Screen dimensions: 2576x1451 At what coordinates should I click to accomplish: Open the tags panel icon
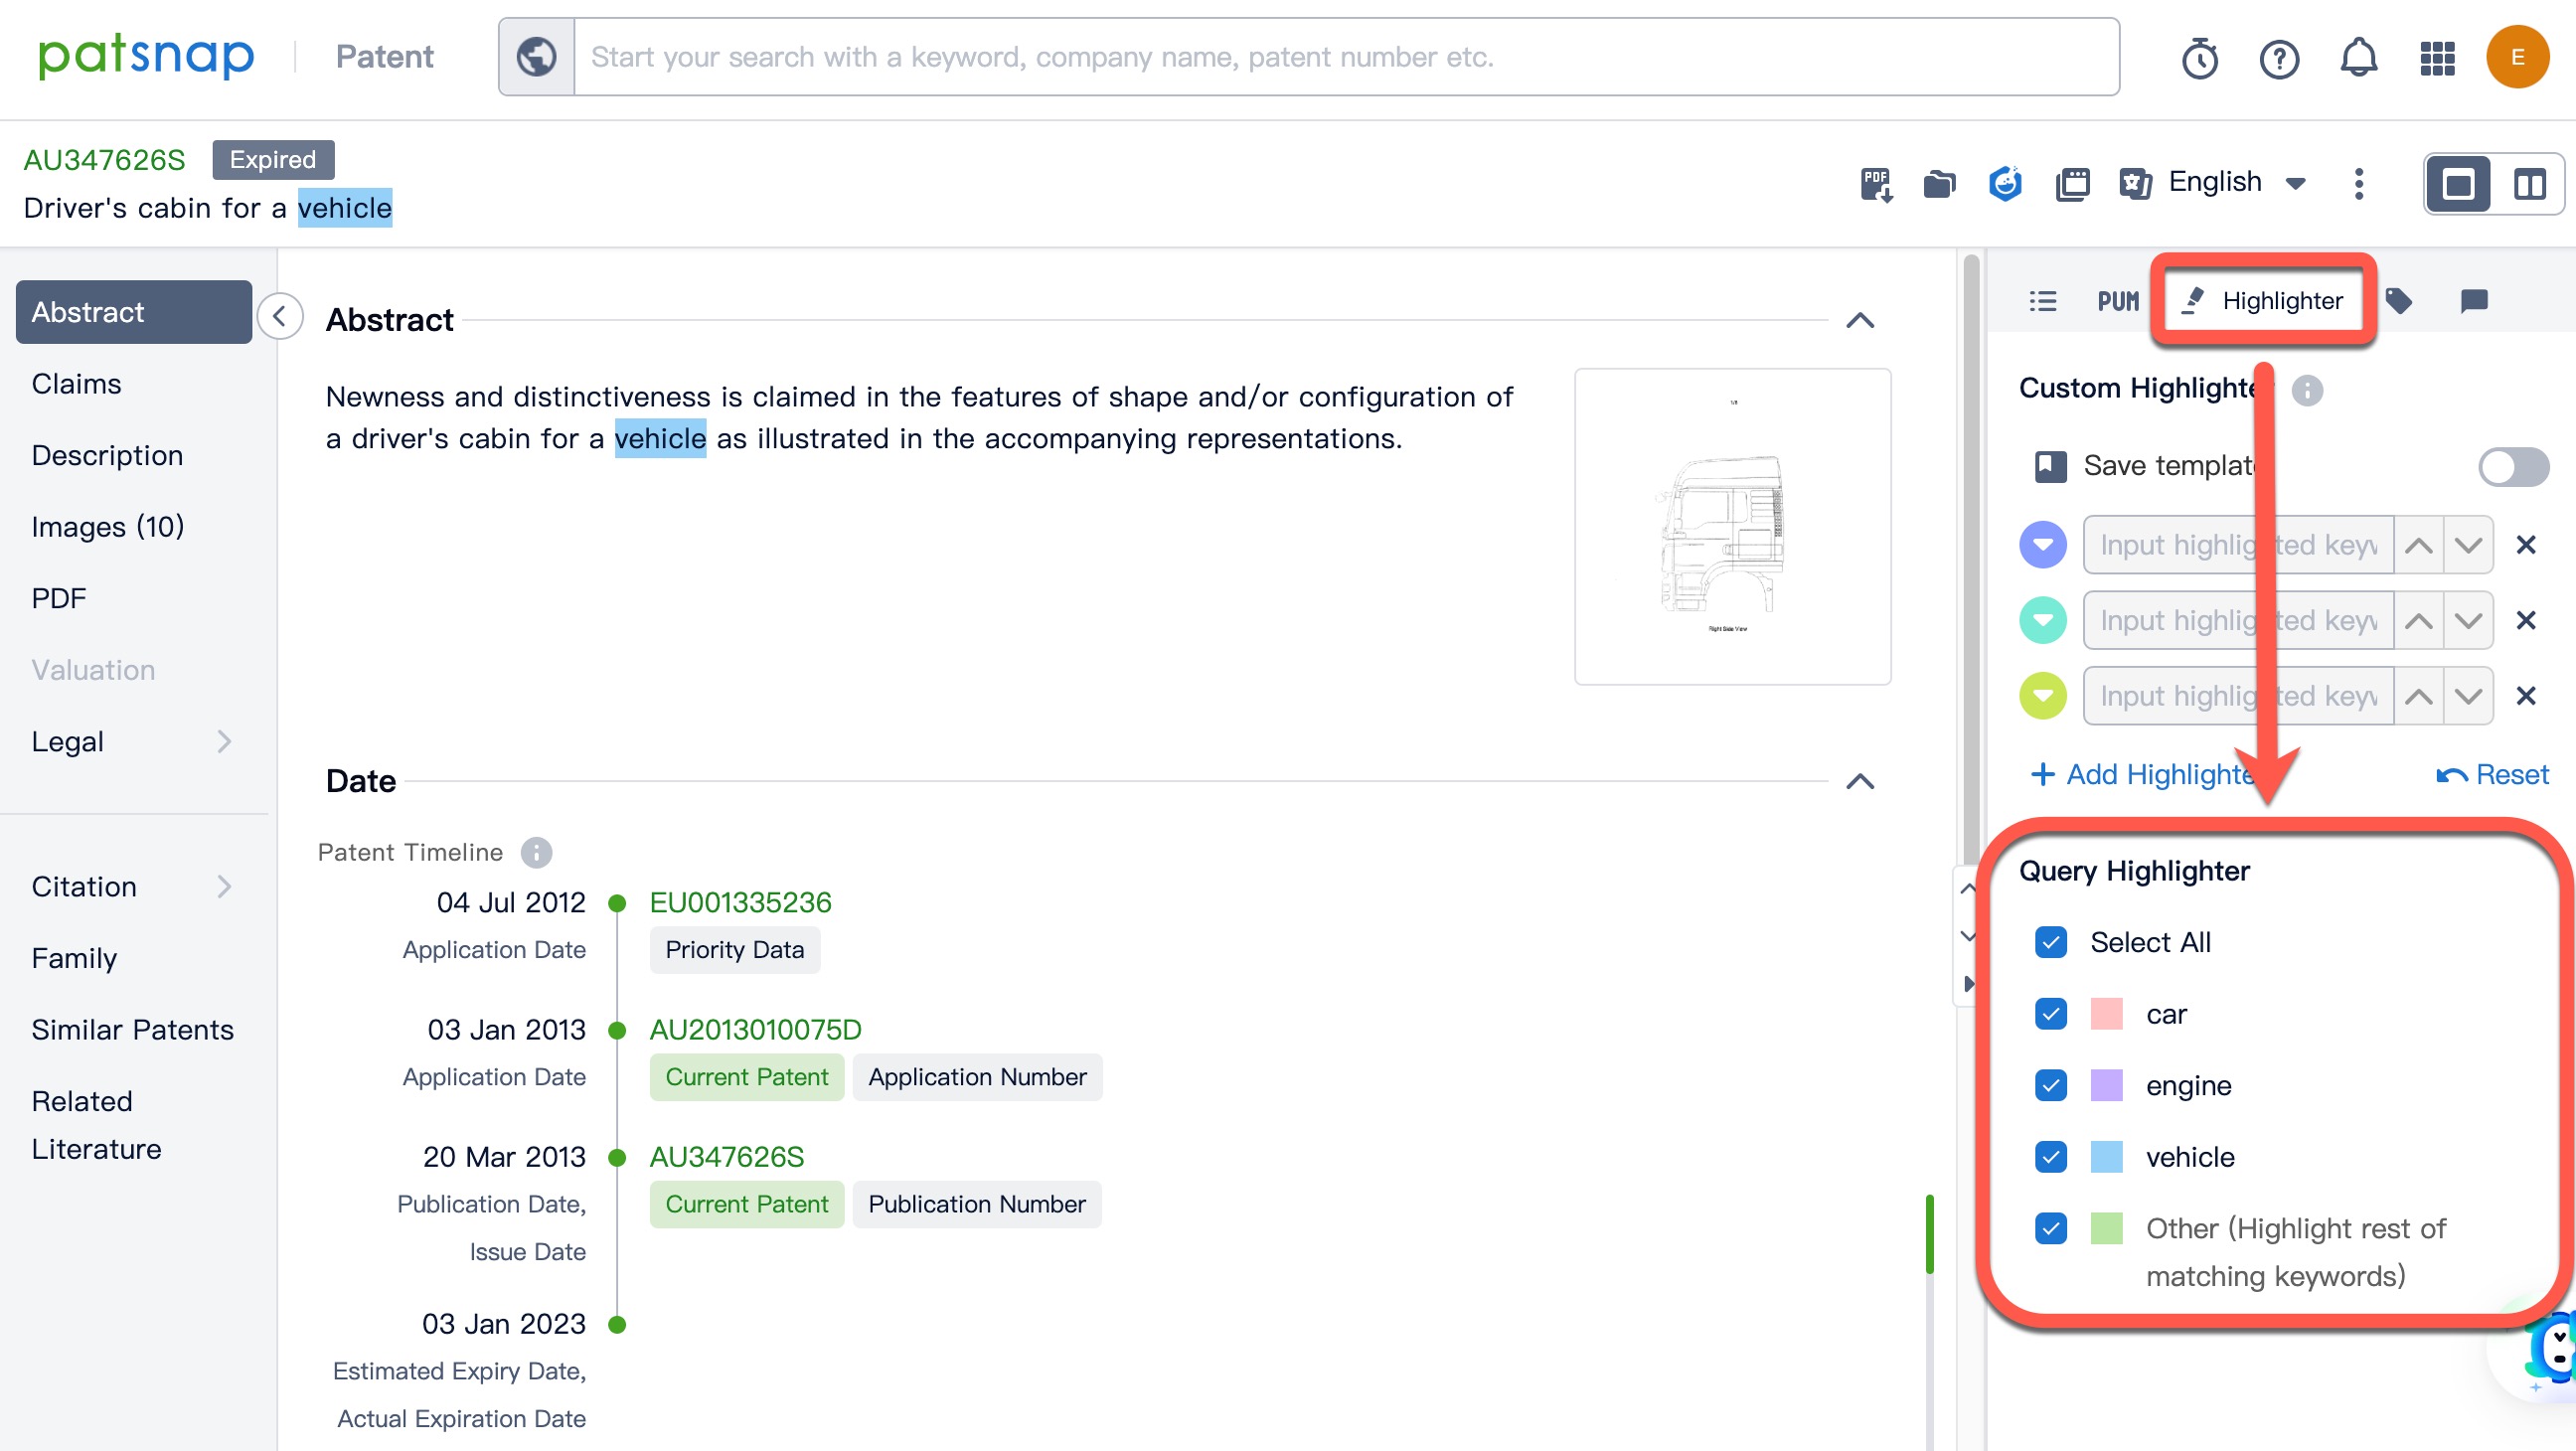tap(2398, 300)
